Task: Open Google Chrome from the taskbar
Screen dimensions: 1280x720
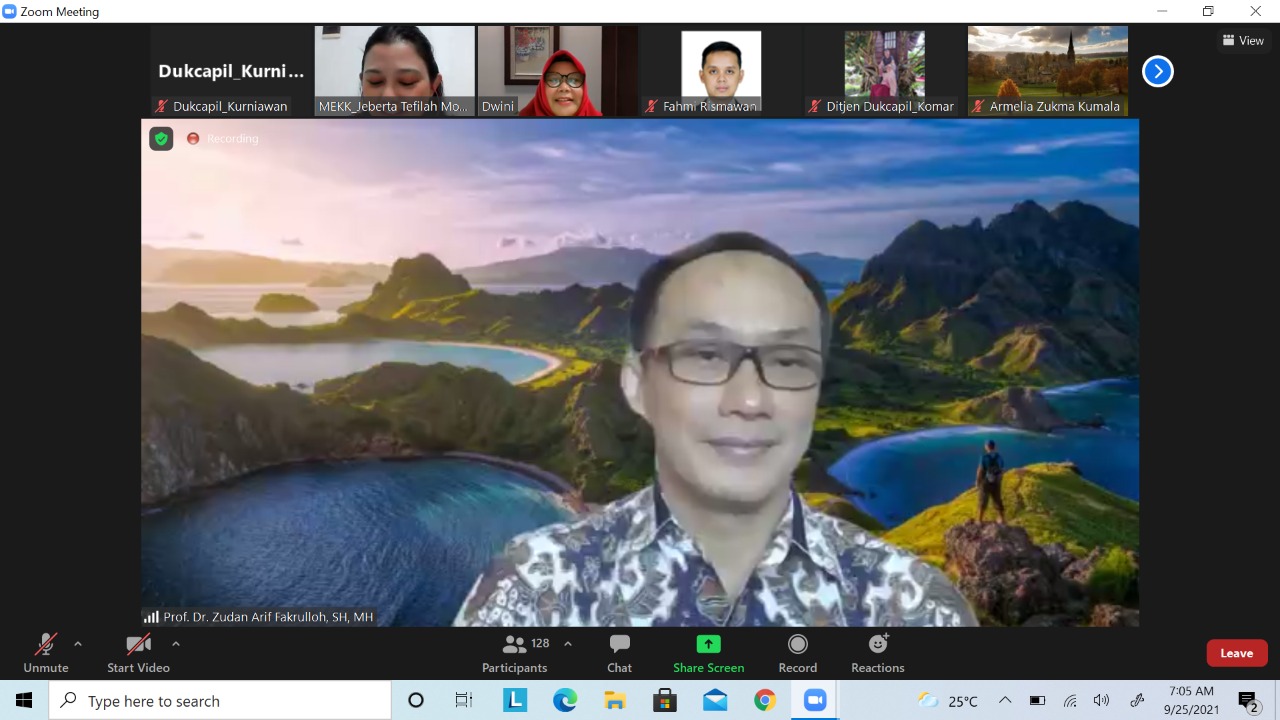Action: coord(765,701)
